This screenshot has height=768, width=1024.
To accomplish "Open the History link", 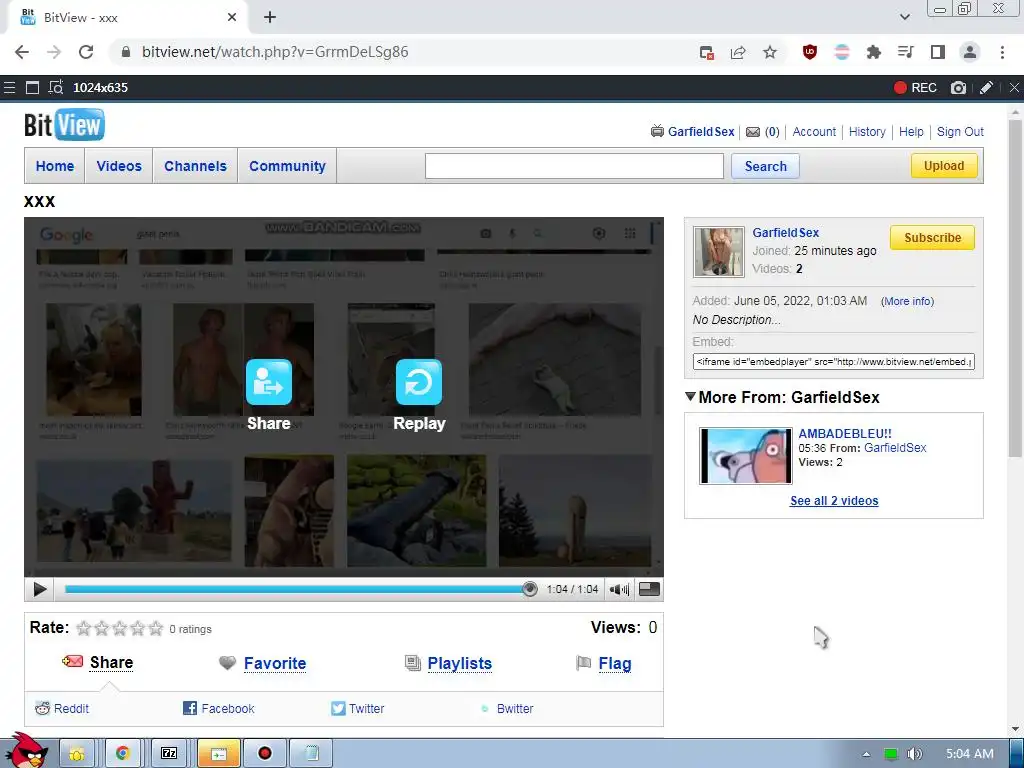I will click(867, 132).
